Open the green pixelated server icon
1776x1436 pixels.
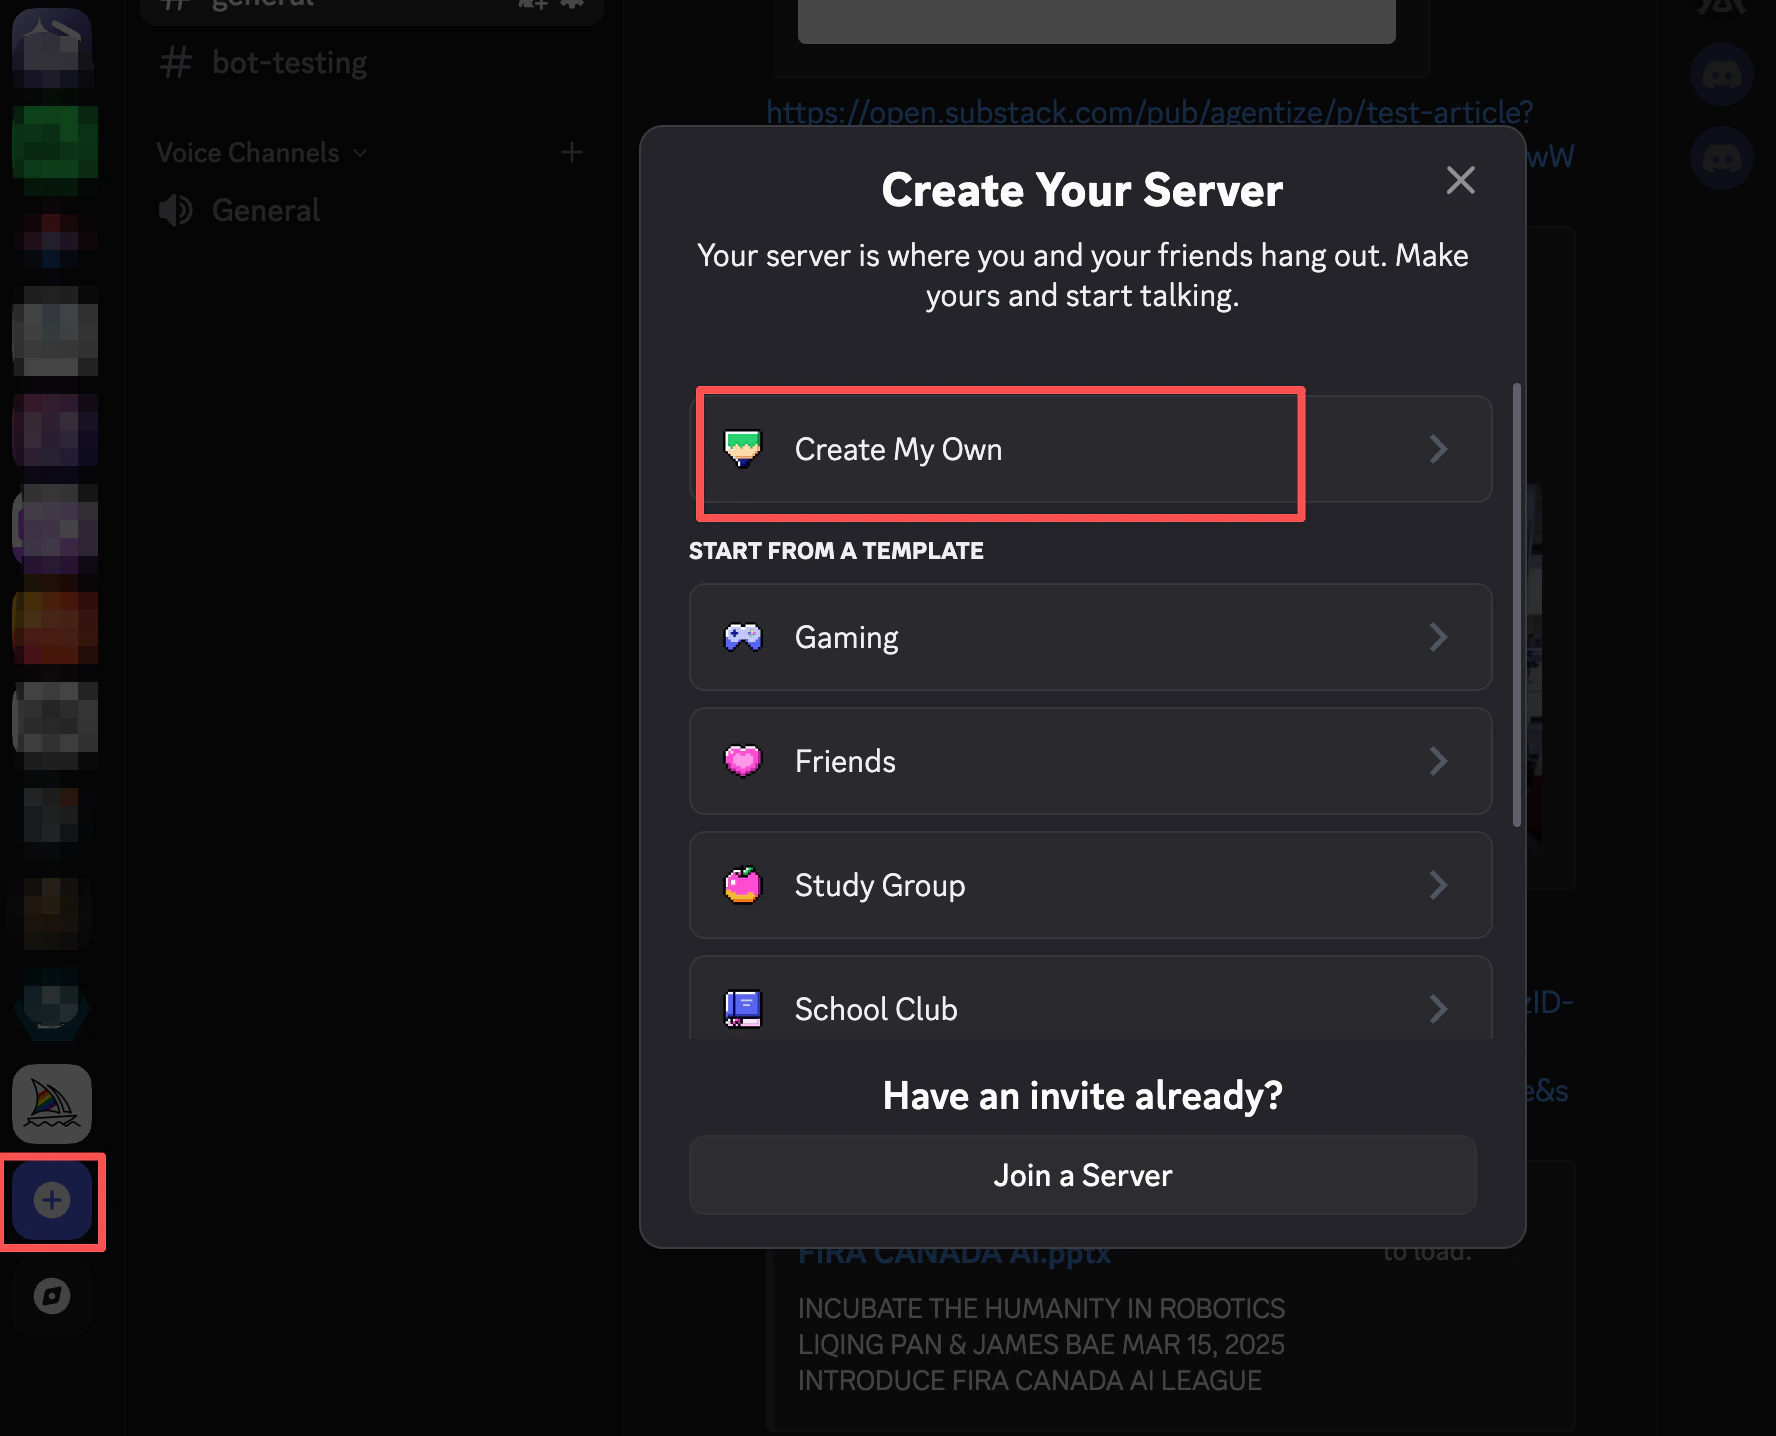(55, 146)
